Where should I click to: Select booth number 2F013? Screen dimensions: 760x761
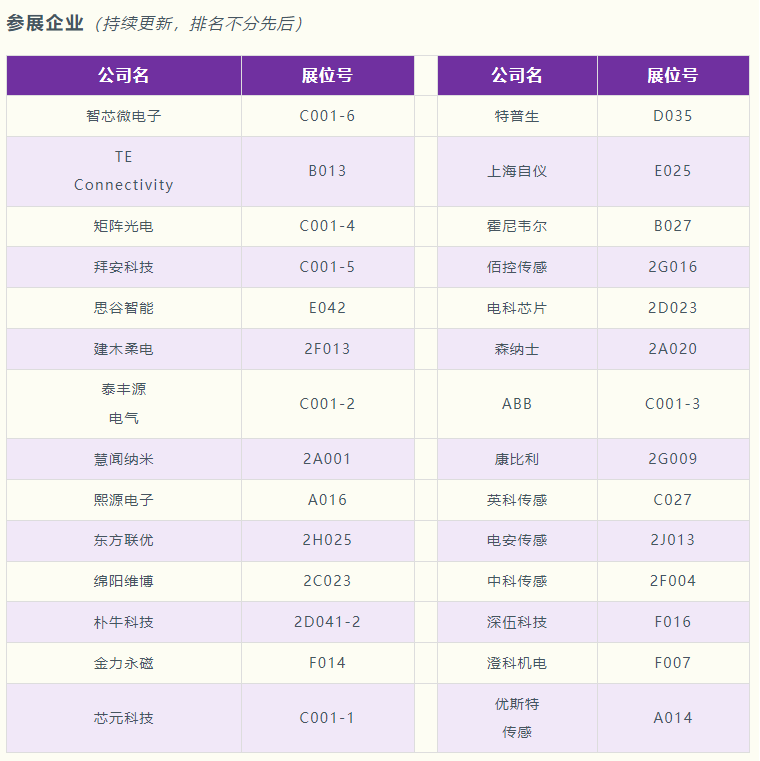[x=328, y=349]
